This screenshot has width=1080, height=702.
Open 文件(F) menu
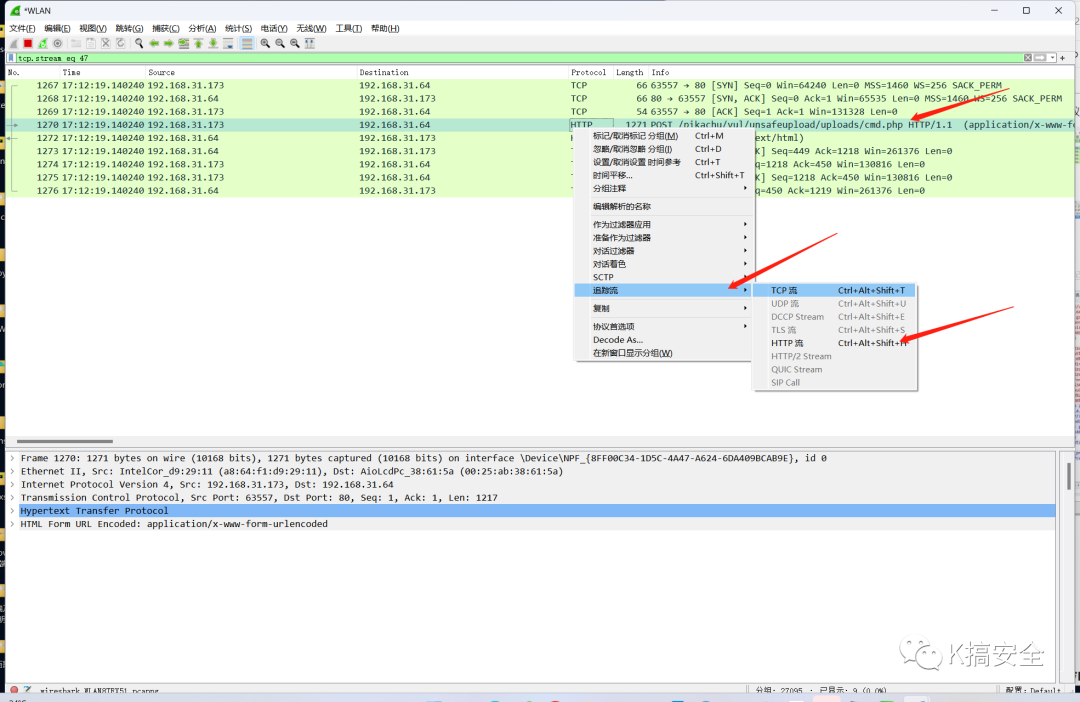pos(22,28)
